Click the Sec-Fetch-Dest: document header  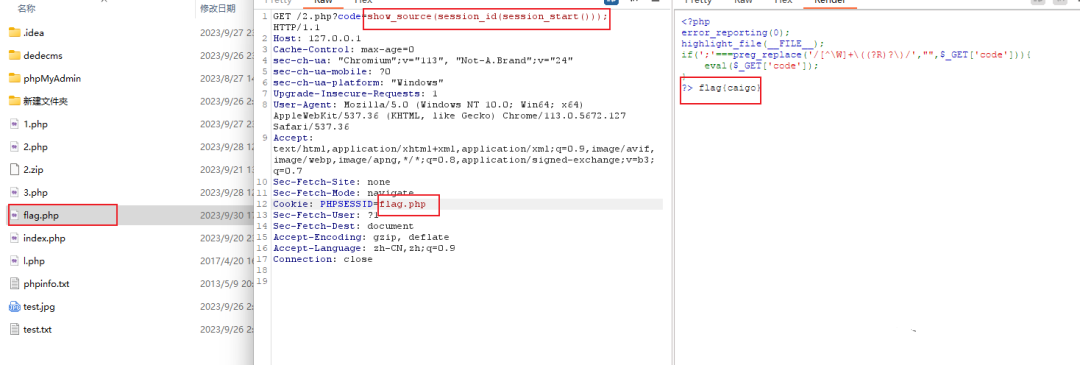coord(344,226)
